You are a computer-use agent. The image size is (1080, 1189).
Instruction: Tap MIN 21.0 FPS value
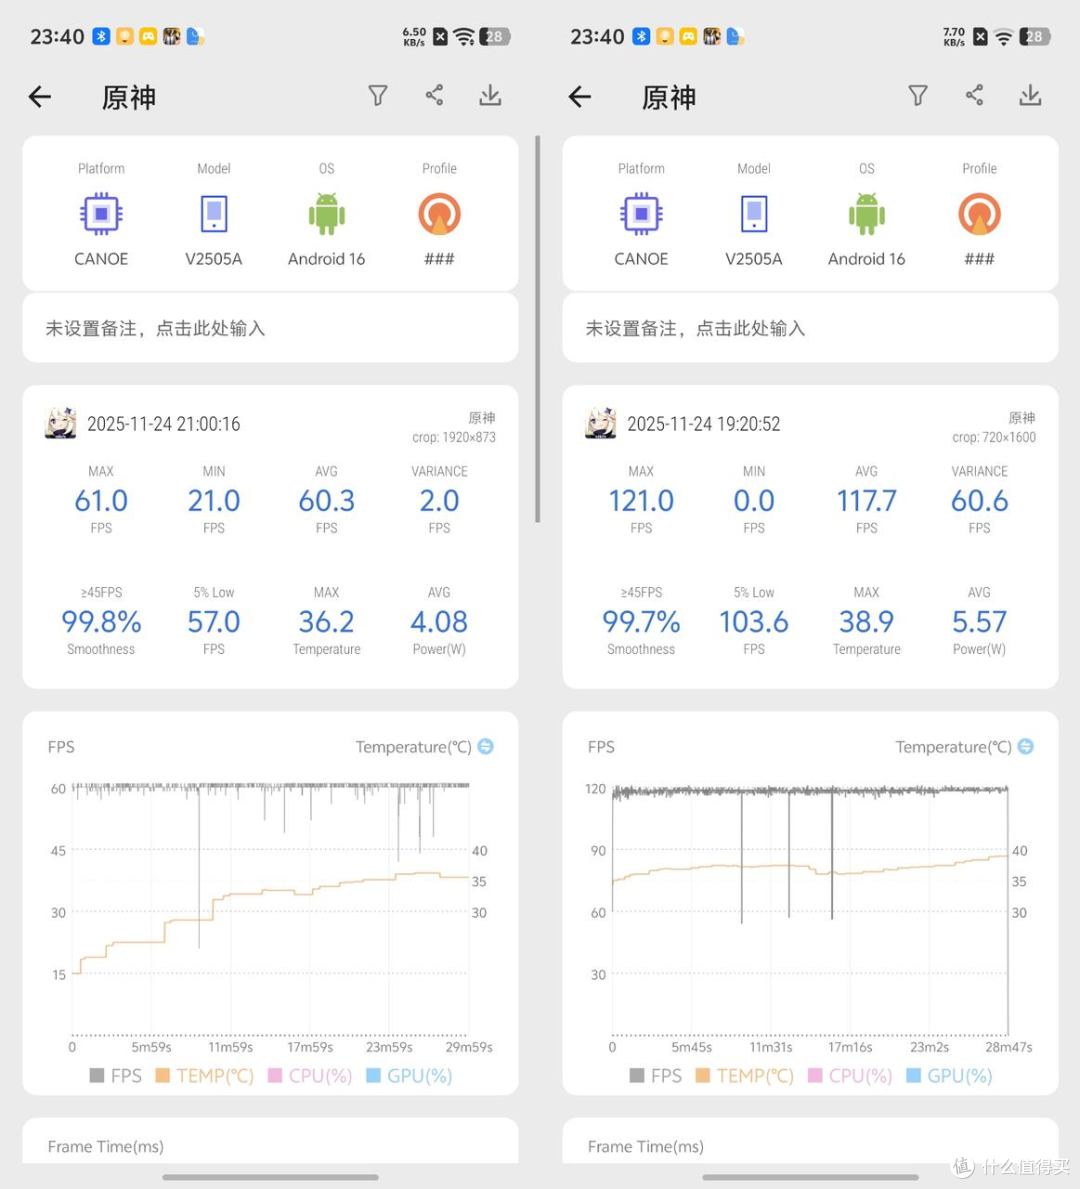(214, 500)
